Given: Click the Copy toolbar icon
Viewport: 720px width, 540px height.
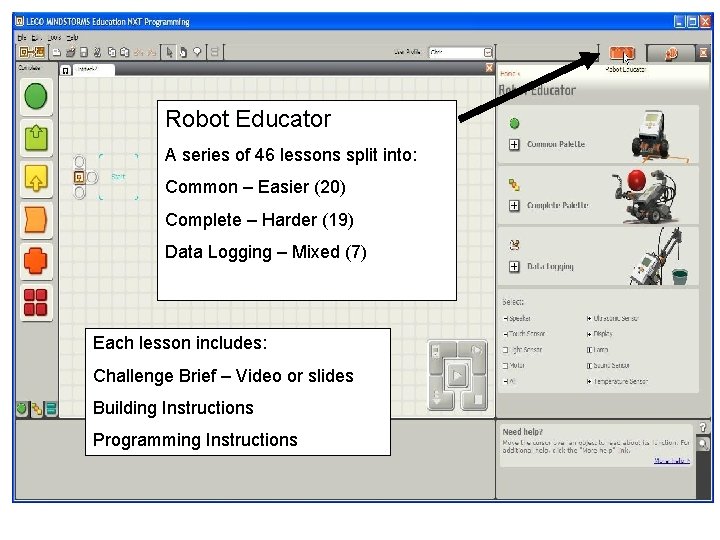Looking at the screenshot, I should click(x=112, y=52).
